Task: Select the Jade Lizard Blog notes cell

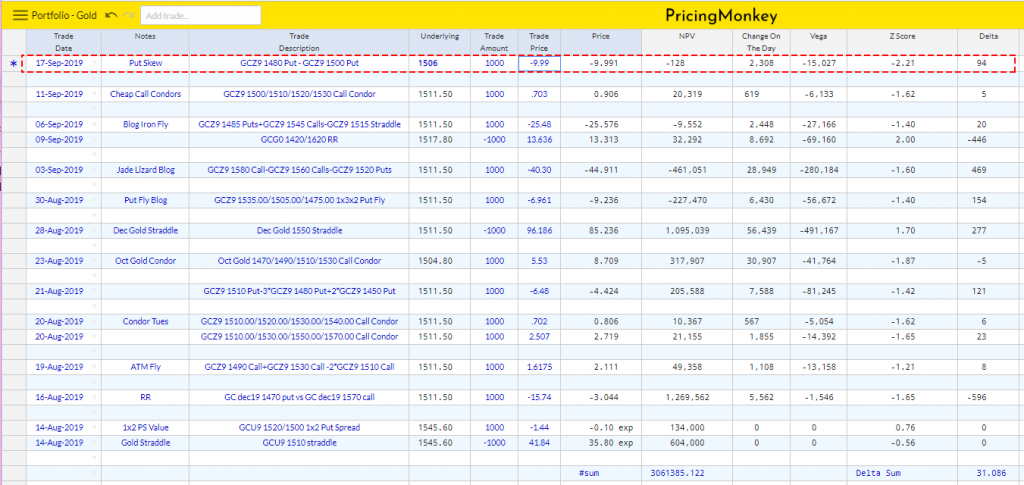Action: (x=145, y=170)
